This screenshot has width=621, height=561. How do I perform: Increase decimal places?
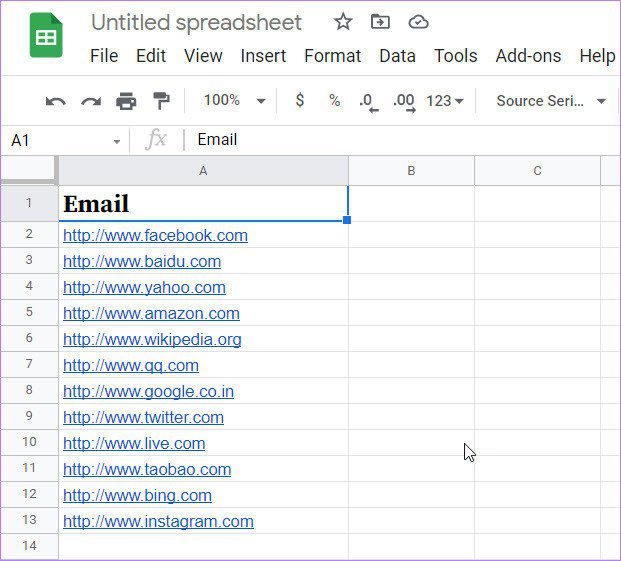(404, 103)
